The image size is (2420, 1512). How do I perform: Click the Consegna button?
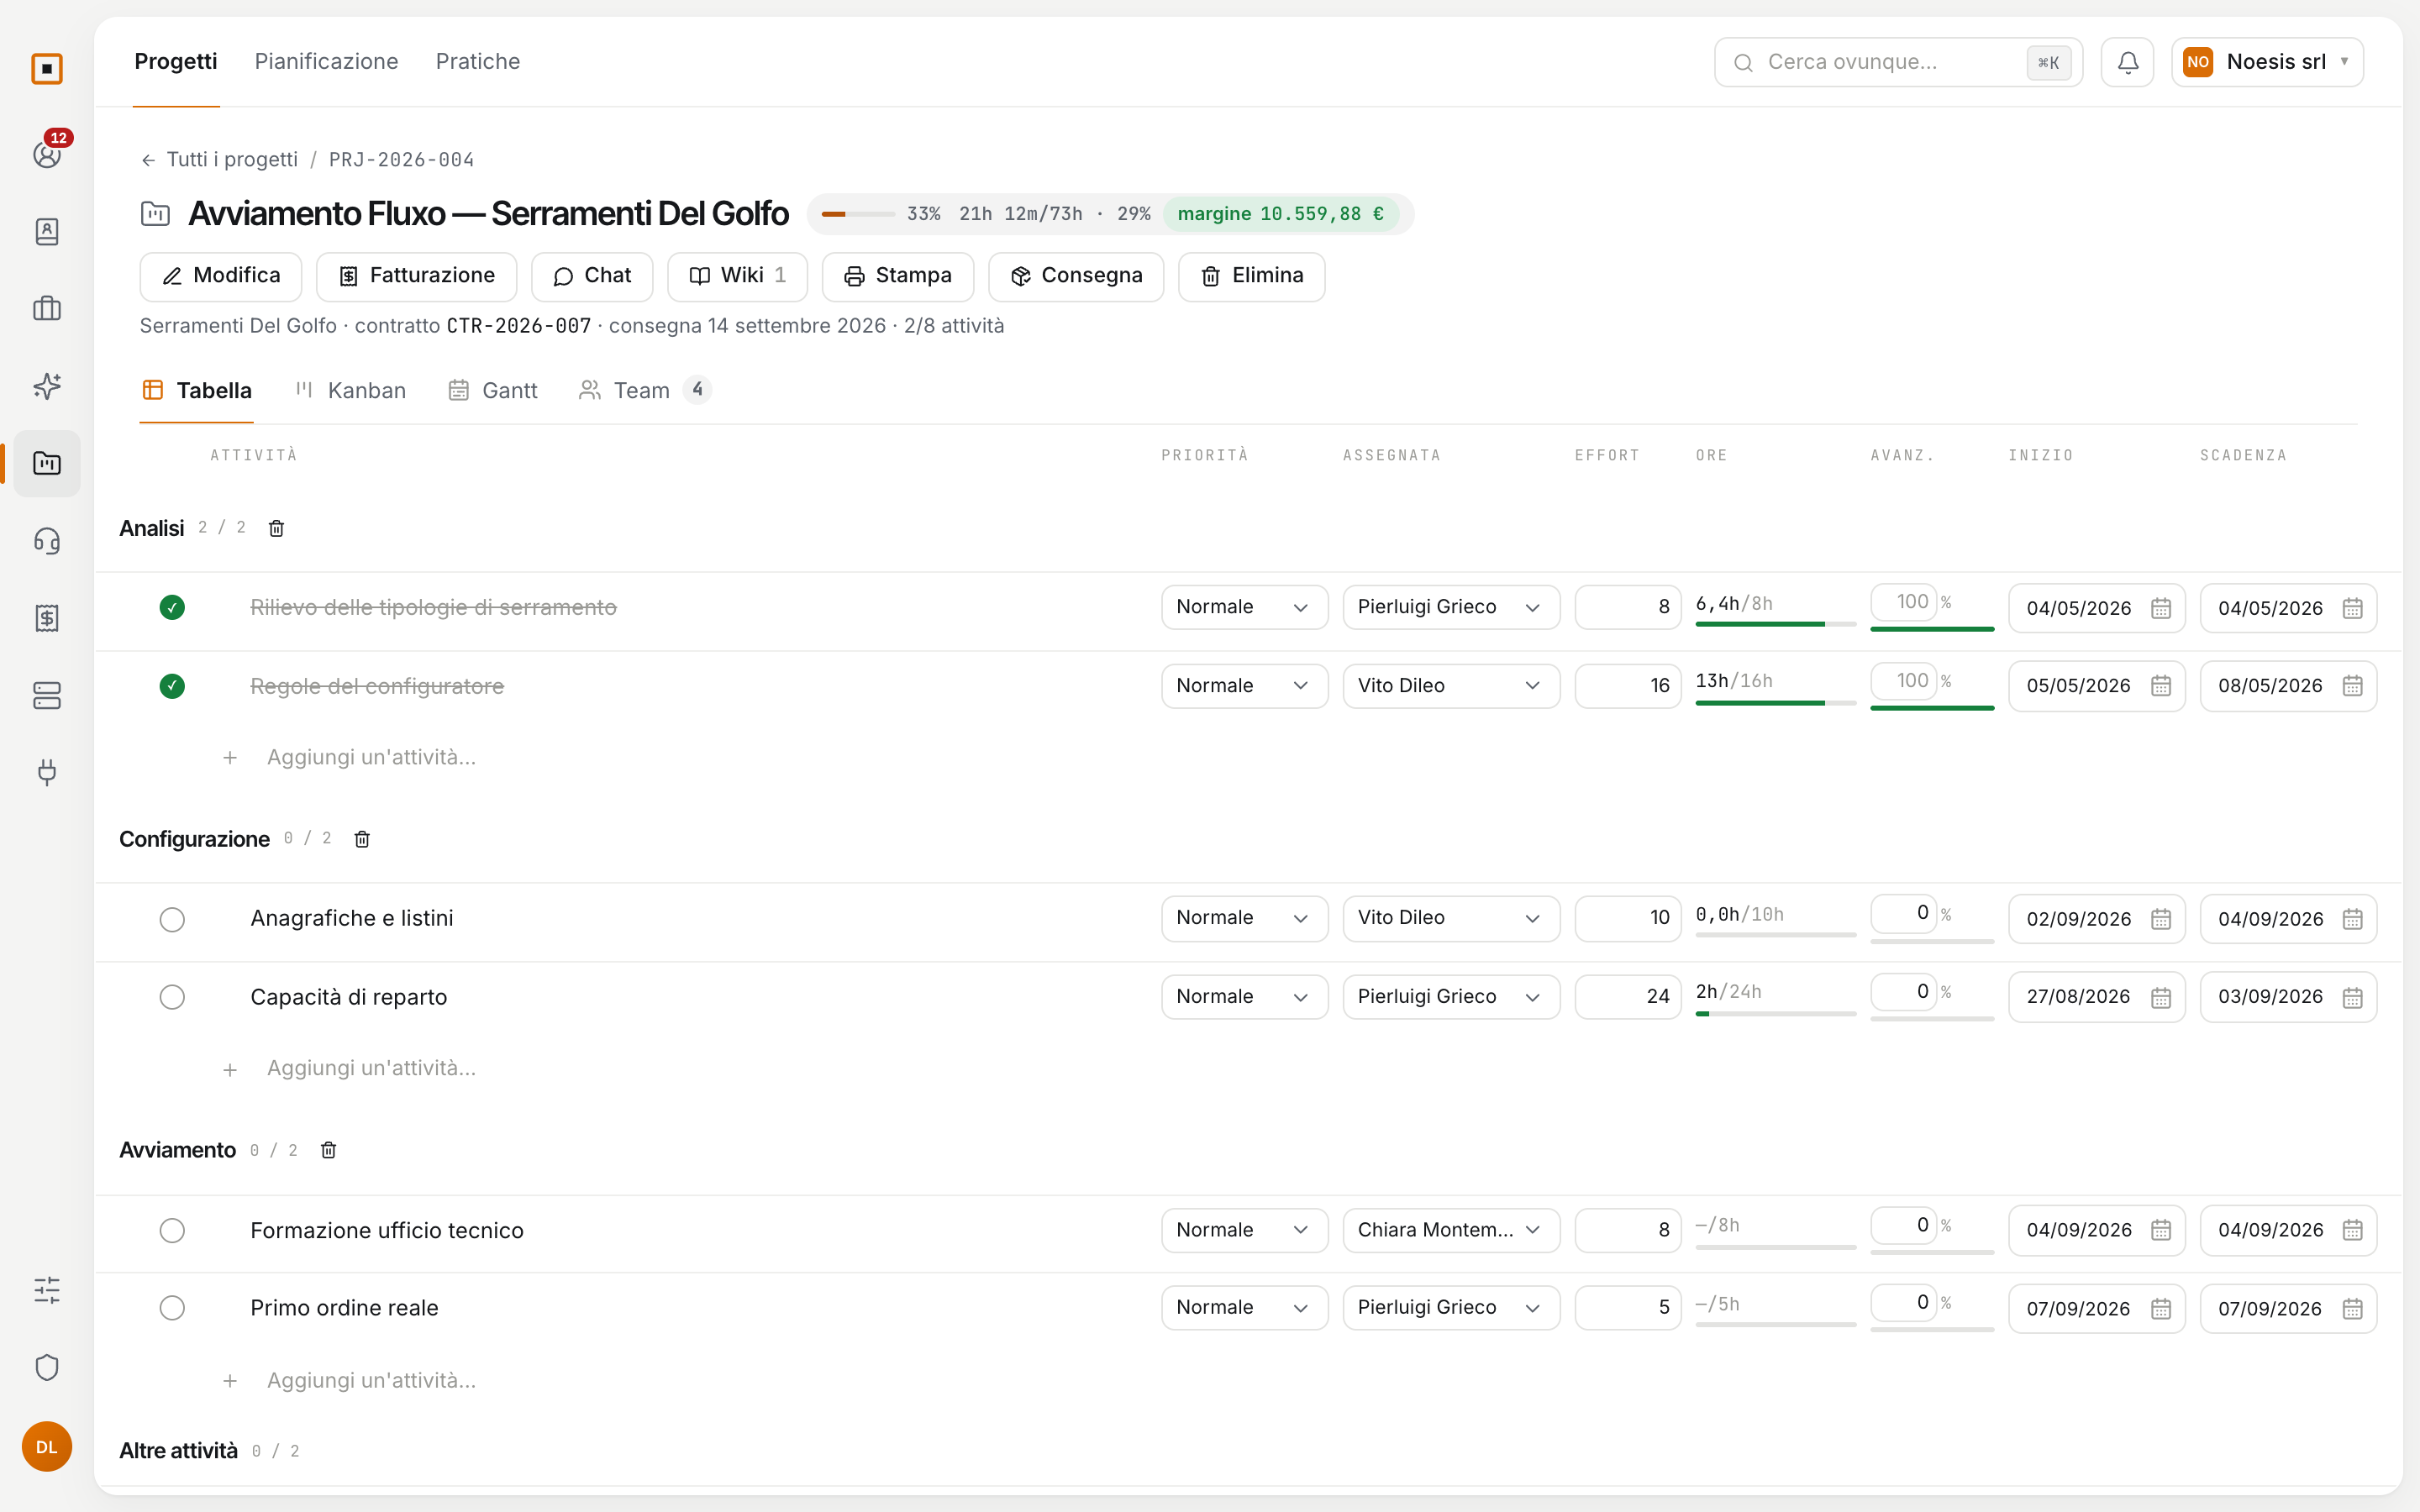tap(1076, 276)
